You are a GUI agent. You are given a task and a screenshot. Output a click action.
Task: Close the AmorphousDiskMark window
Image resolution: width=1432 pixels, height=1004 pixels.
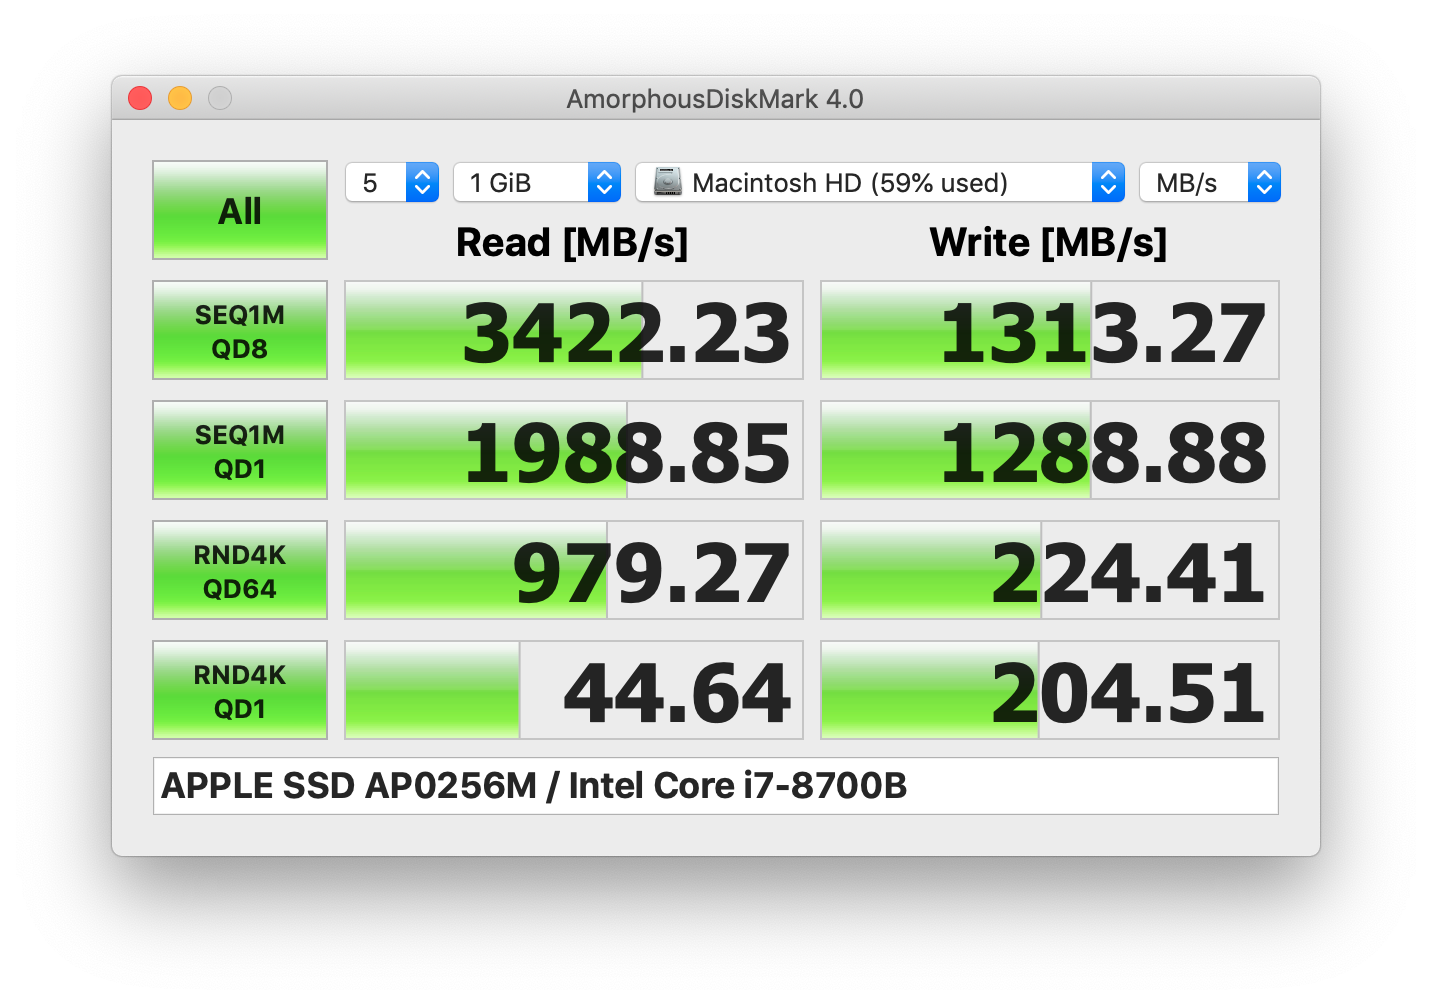[x=140, y=98]
